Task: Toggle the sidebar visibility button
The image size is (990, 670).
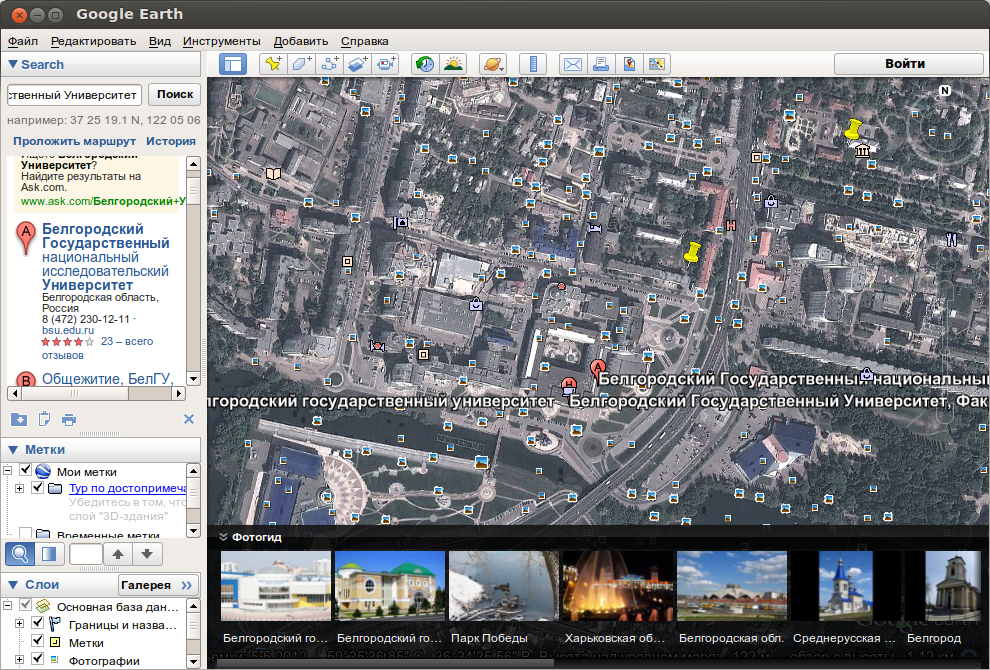Action: [233, 64]
